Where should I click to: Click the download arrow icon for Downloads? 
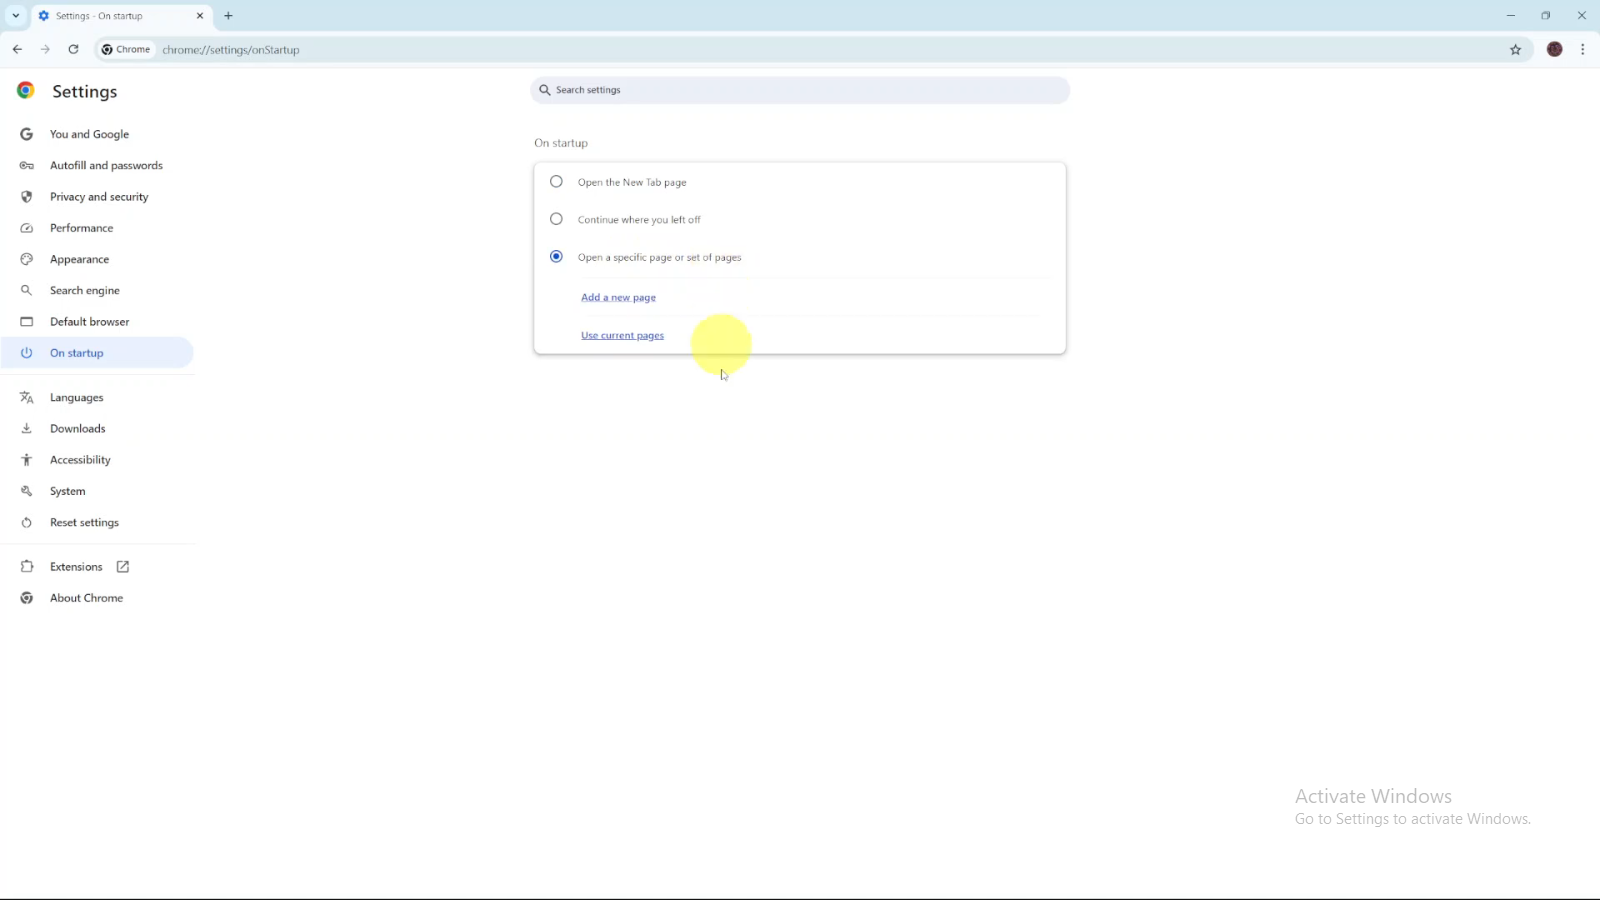(x=27, y=428)
